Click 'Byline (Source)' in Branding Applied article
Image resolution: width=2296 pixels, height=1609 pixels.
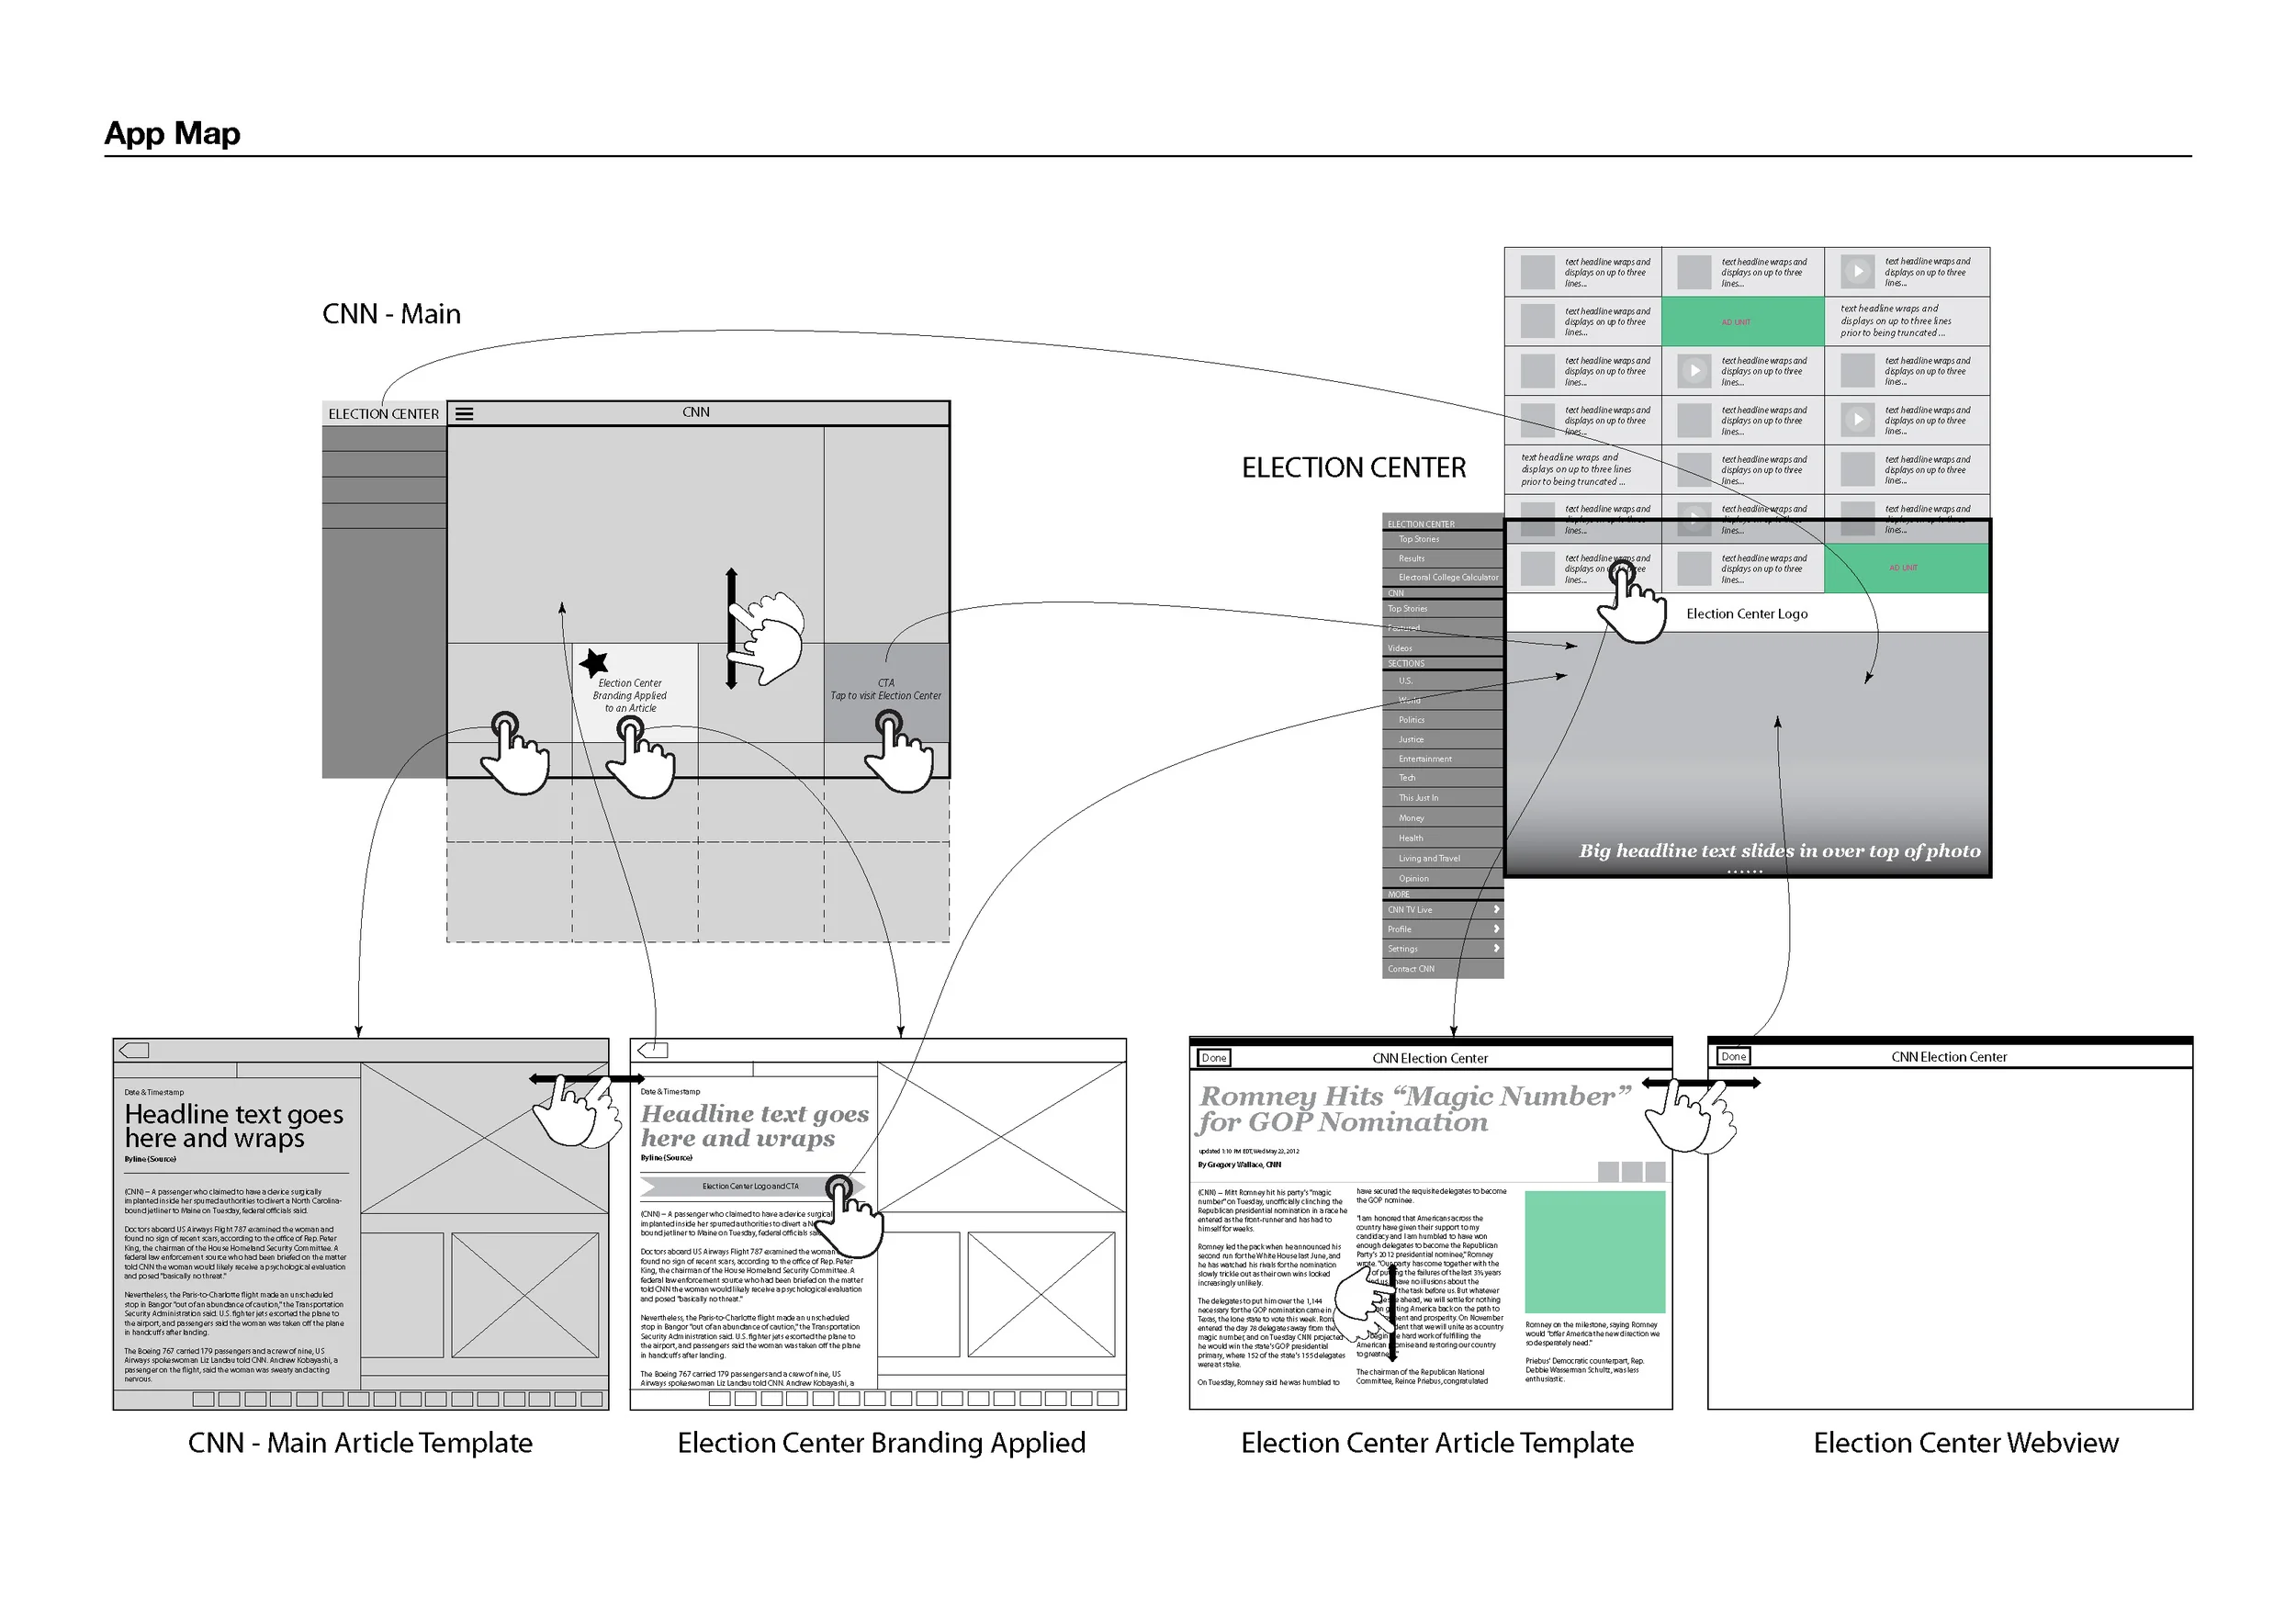[666, 1158]
